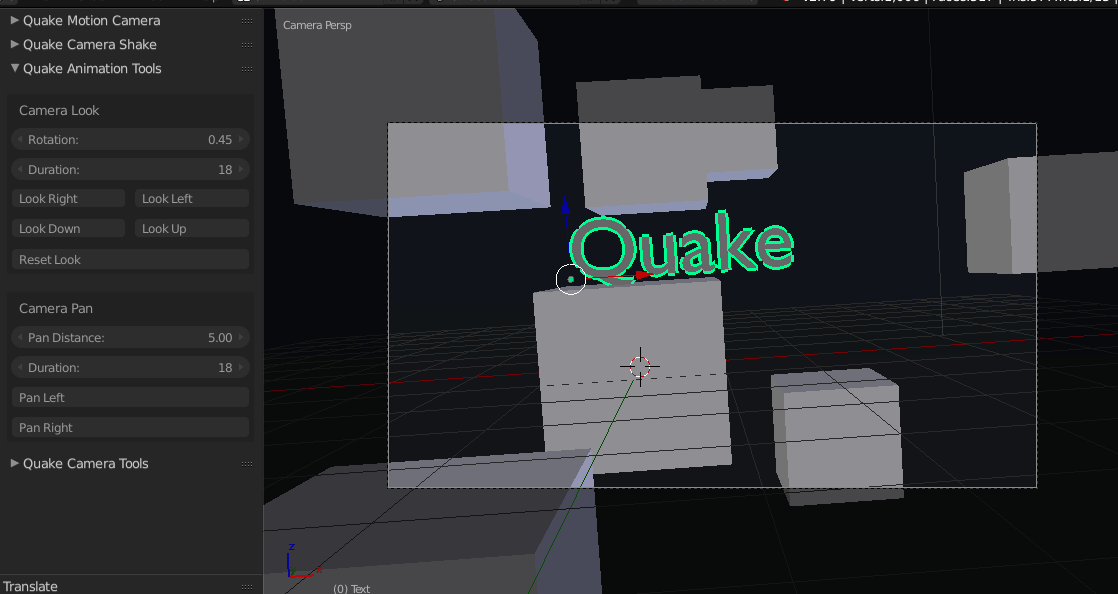Expand the Translate panel at bottom left
The height and width of the screenshot is (594, 1118).
click(30, 586)
